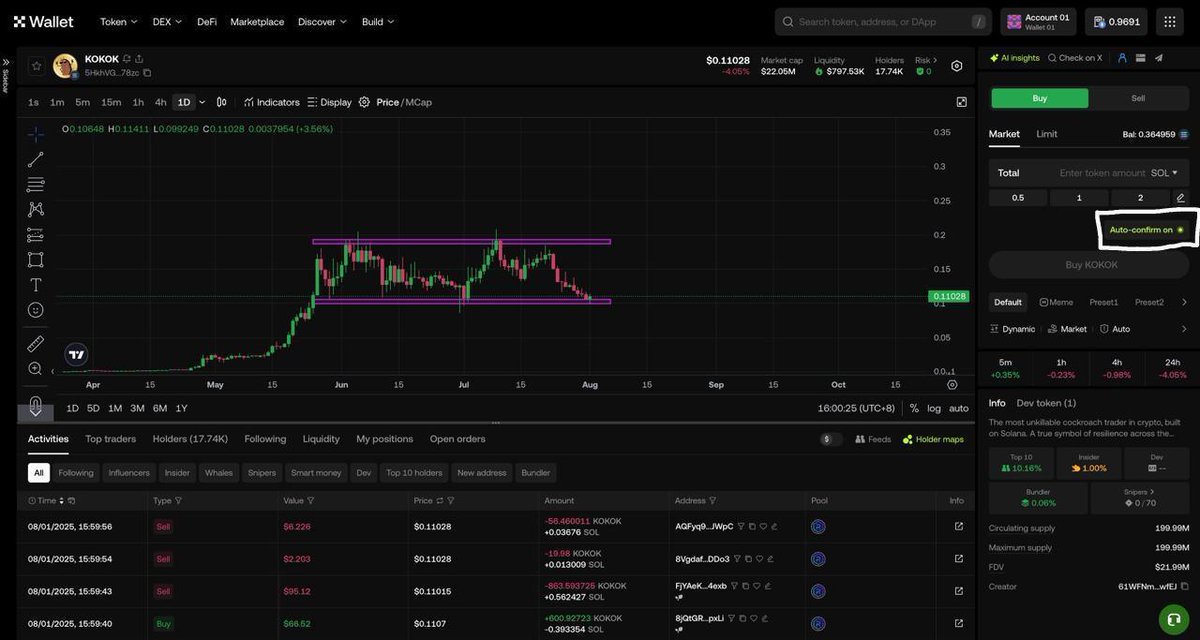The height and width of the screenshot is (640, 1200).
Task: Toggle log scale on chart
Action: (934, 408)
